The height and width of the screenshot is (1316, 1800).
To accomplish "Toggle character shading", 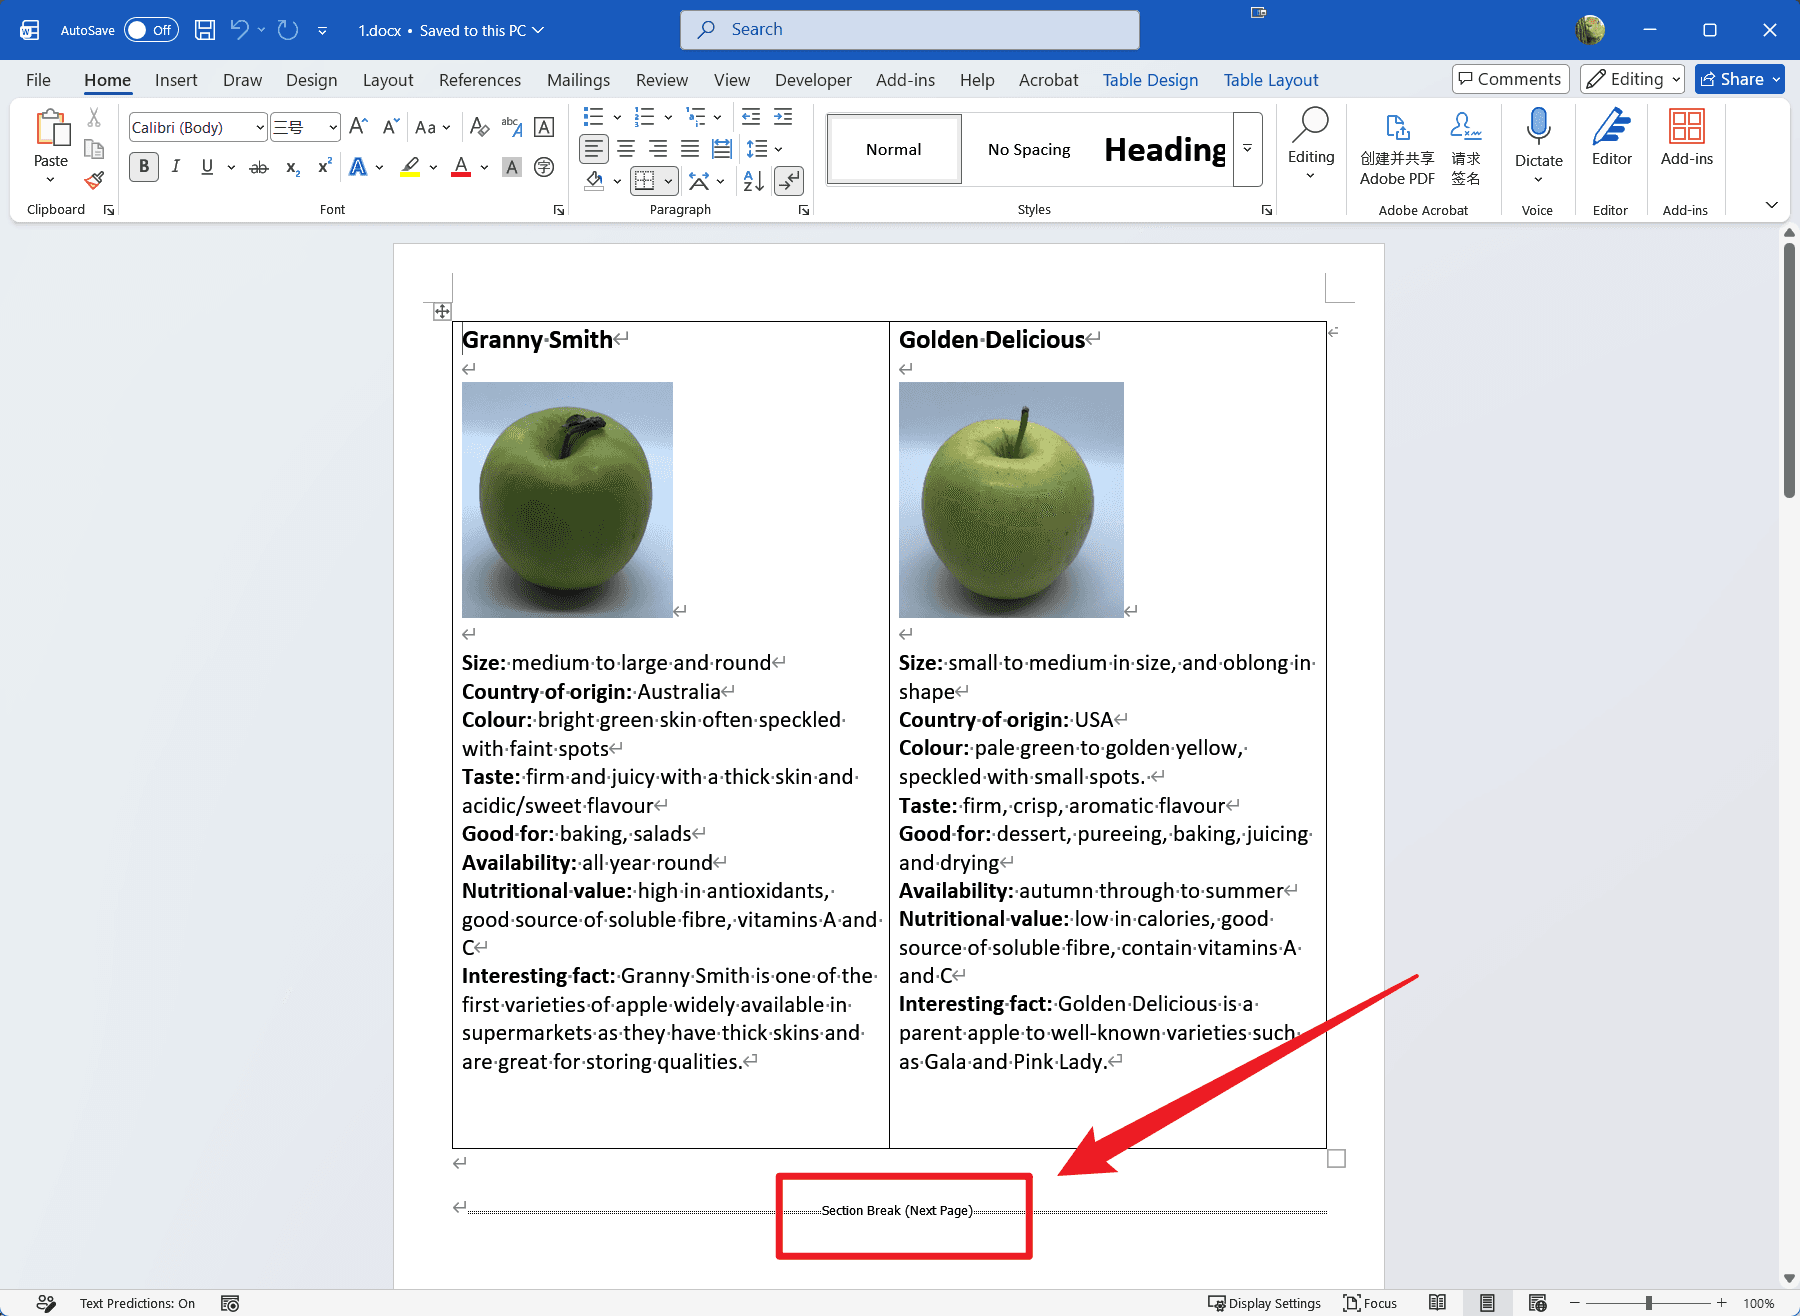I will (x=512, y=167).
